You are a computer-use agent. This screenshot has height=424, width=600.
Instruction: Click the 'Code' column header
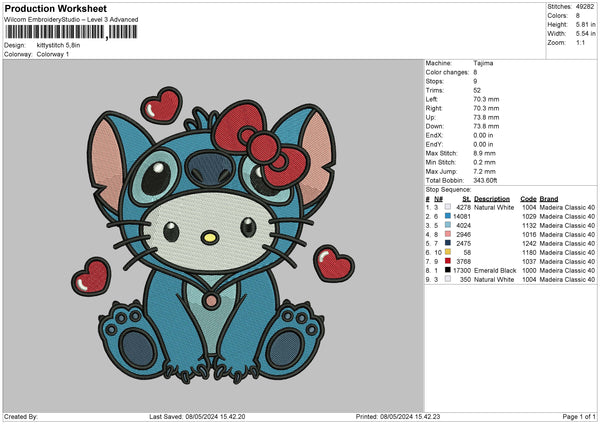[x=528, y=199]
